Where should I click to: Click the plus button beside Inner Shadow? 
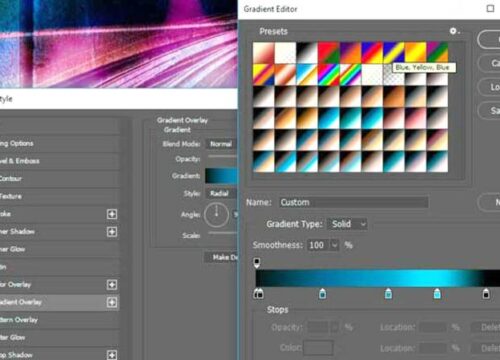click(112, 232)
